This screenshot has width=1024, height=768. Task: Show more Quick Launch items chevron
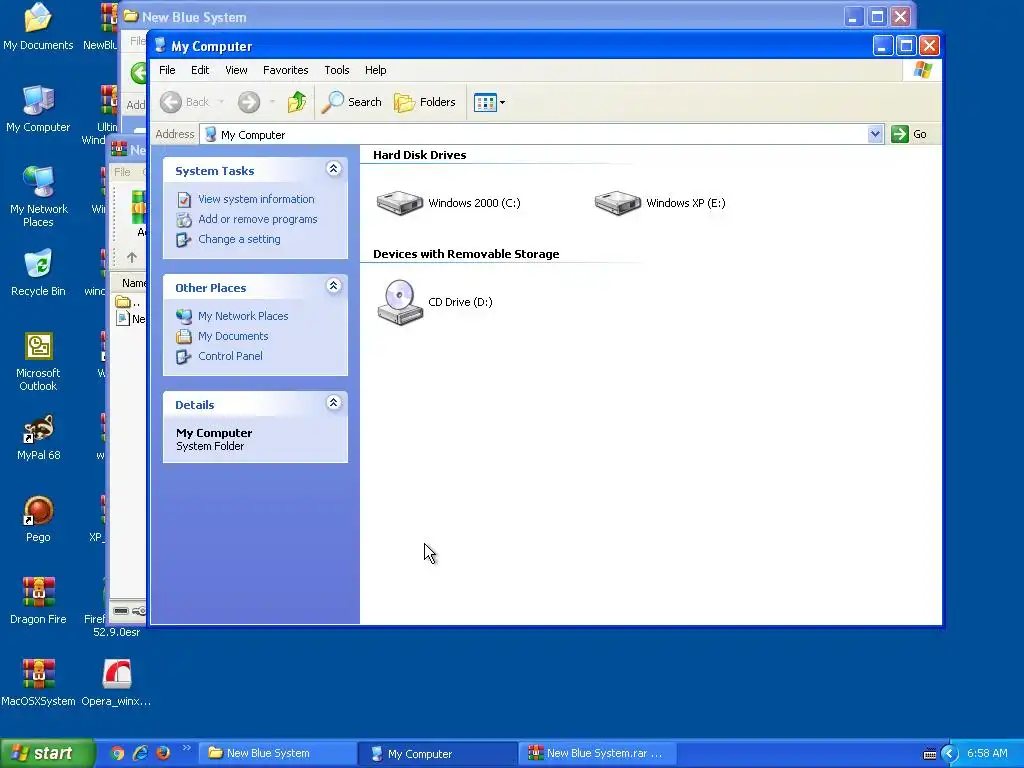point(186,748)
